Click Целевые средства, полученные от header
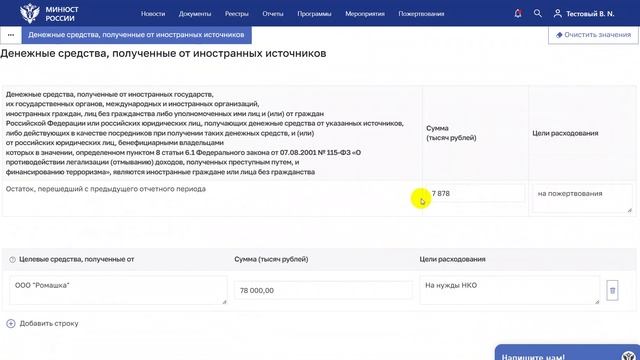The width and height of the screenshot is (640, 360). (x=77, y=259)
